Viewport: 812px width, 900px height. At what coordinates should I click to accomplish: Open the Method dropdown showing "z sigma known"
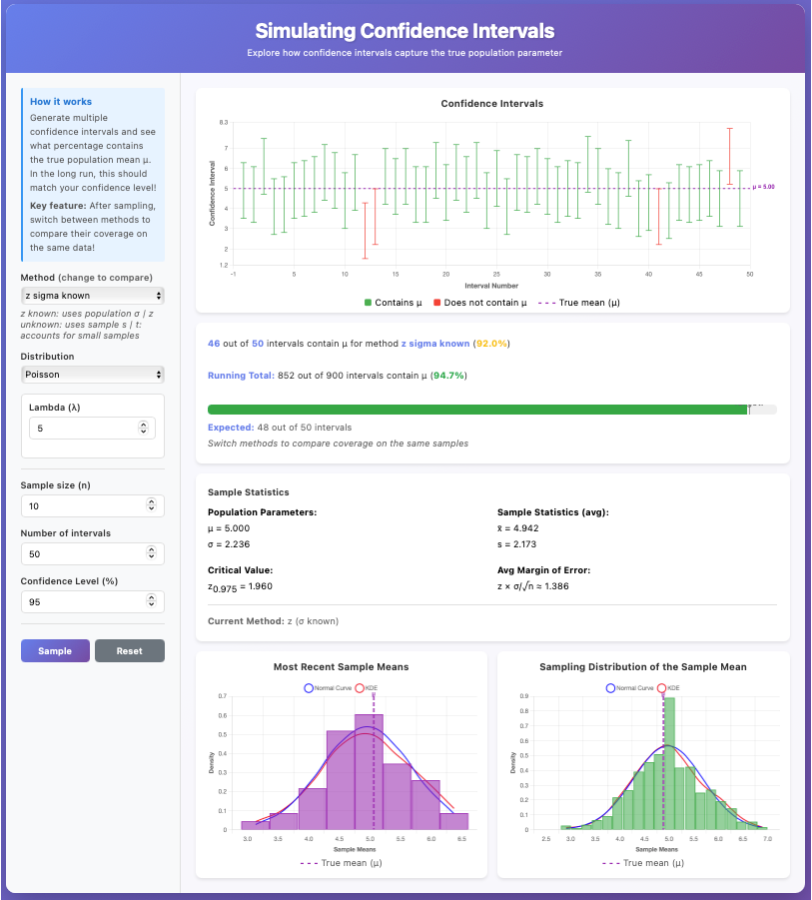[x=92, y=295]
